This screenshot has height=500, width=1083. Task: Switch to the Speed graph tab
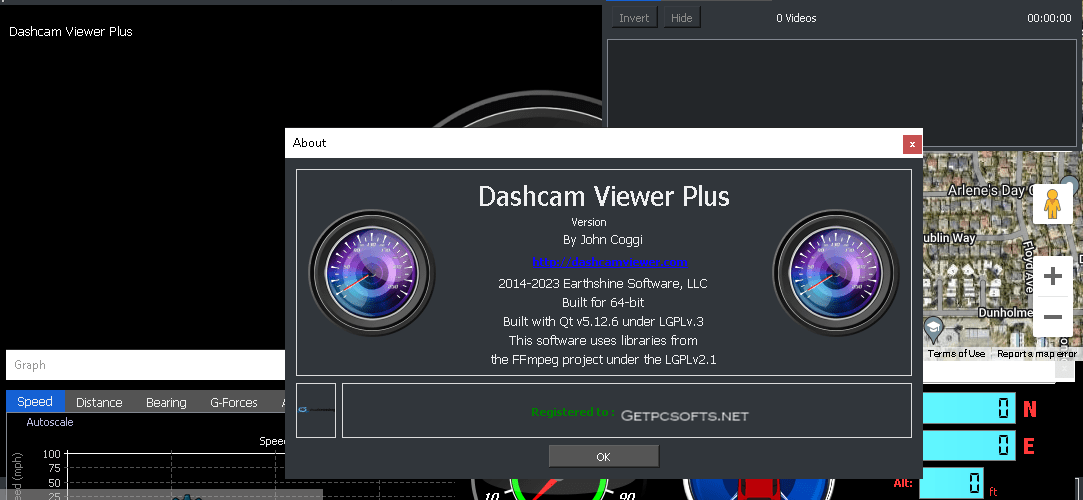[35, 402]
